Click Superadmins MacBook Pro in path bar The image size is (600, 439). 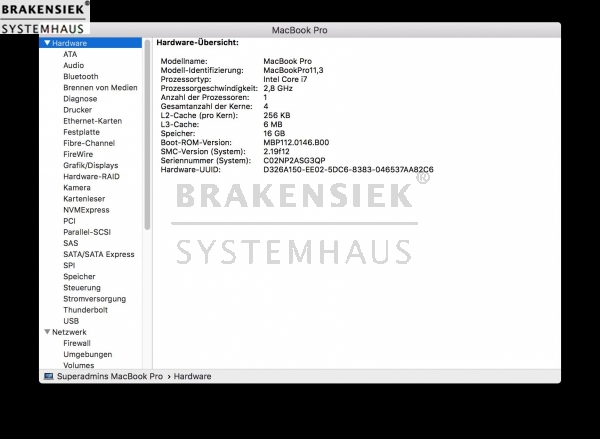coord(110,376)
